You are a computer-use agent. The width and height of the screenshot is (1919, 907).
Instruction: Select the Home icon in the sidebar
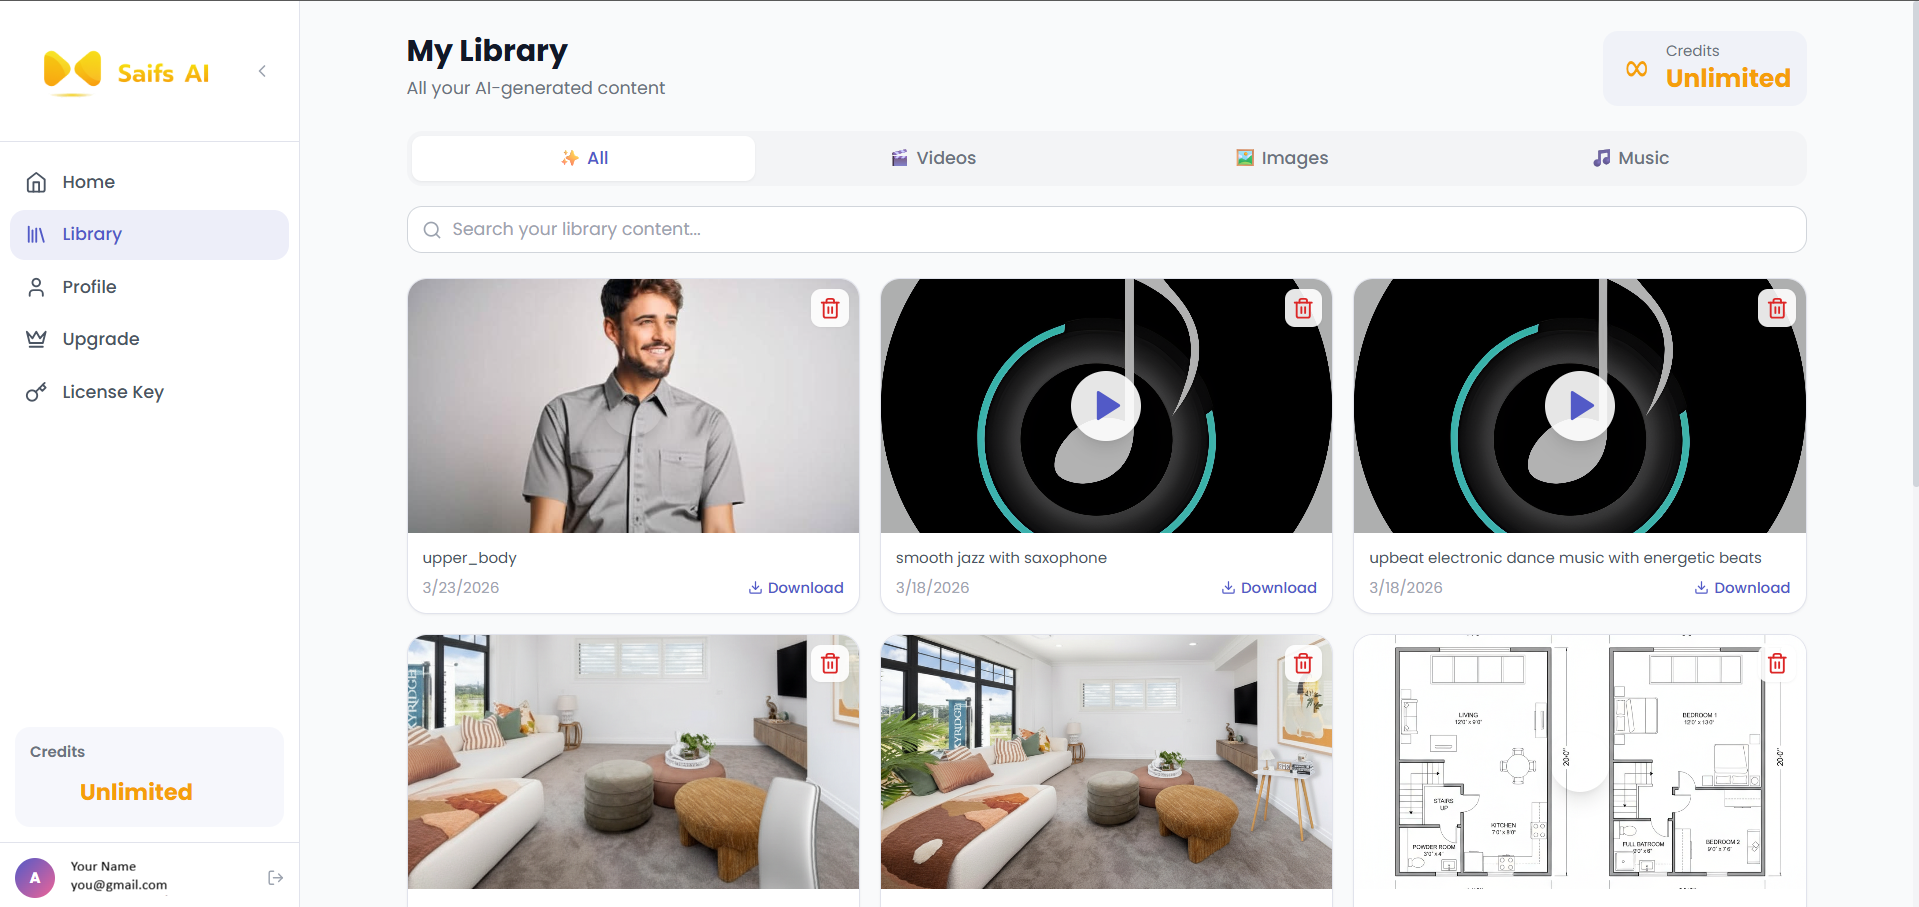click(x=36, y=182)
